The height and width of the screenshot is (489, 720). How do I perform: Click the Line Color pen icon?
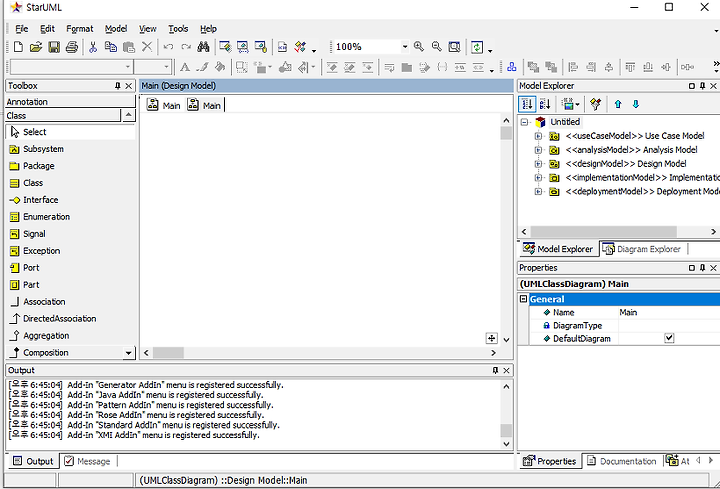pos(202,67)
